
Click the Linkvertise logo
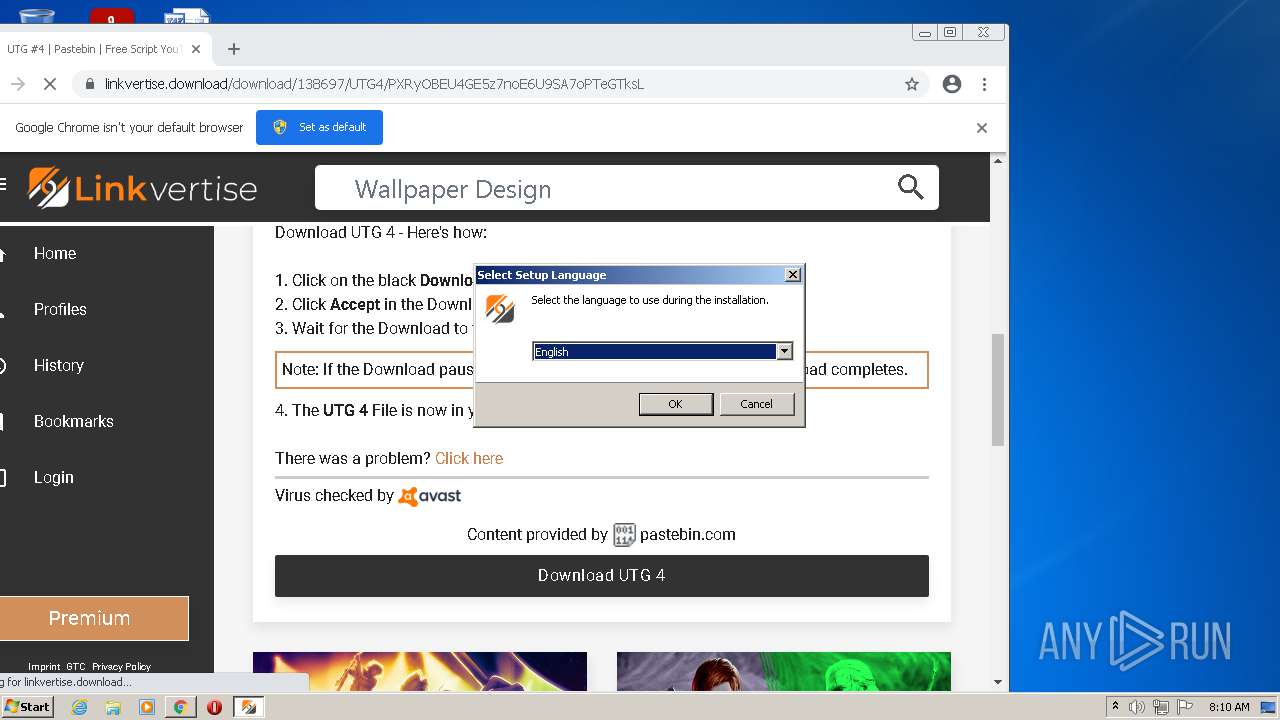point(142,188)
